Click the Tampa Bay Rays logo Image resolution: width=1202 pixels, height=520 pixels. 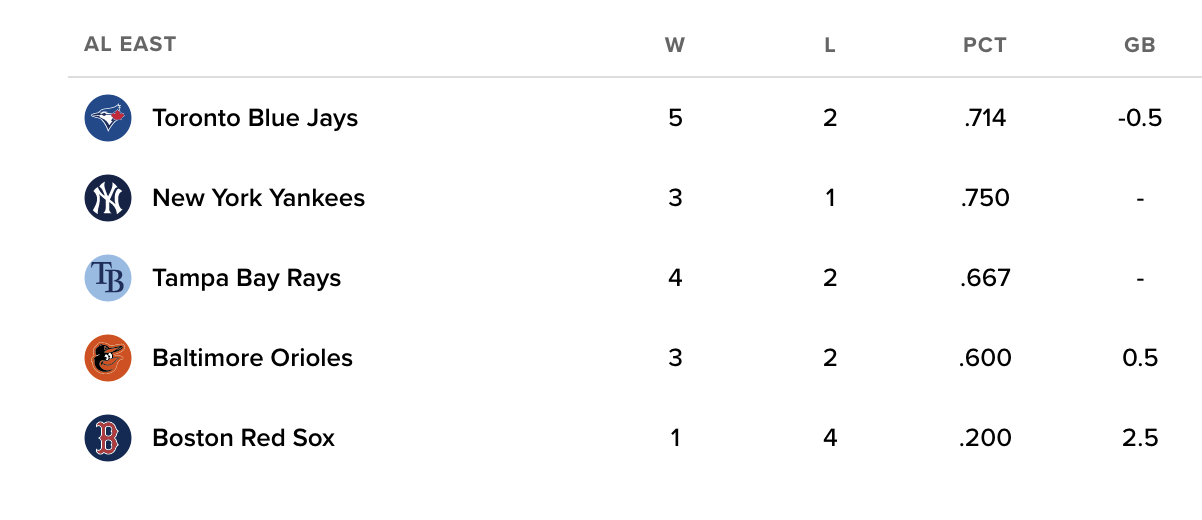108,278
